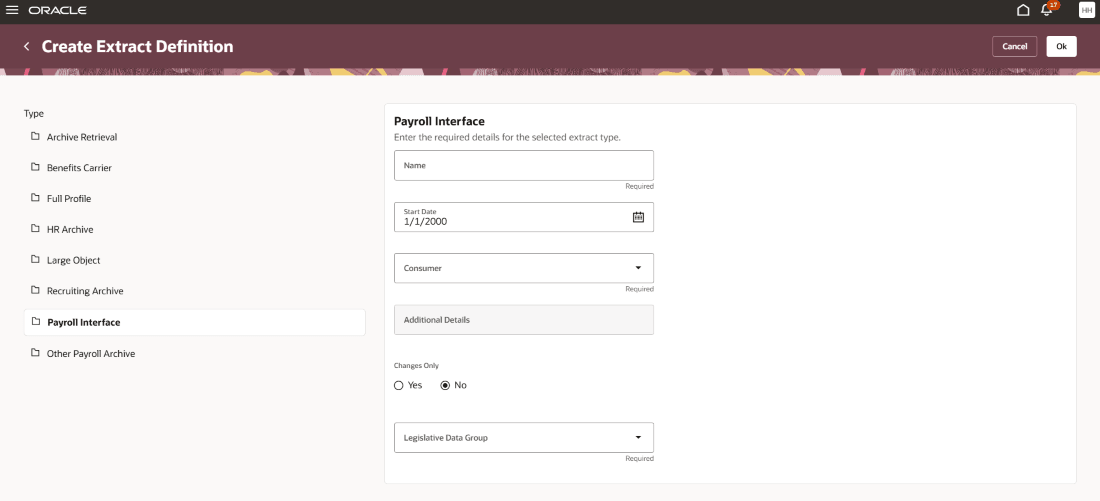Viewport: 1100px width, 501px height.
Task: Open the hamburger navigation menu
Action: [12, 10]
